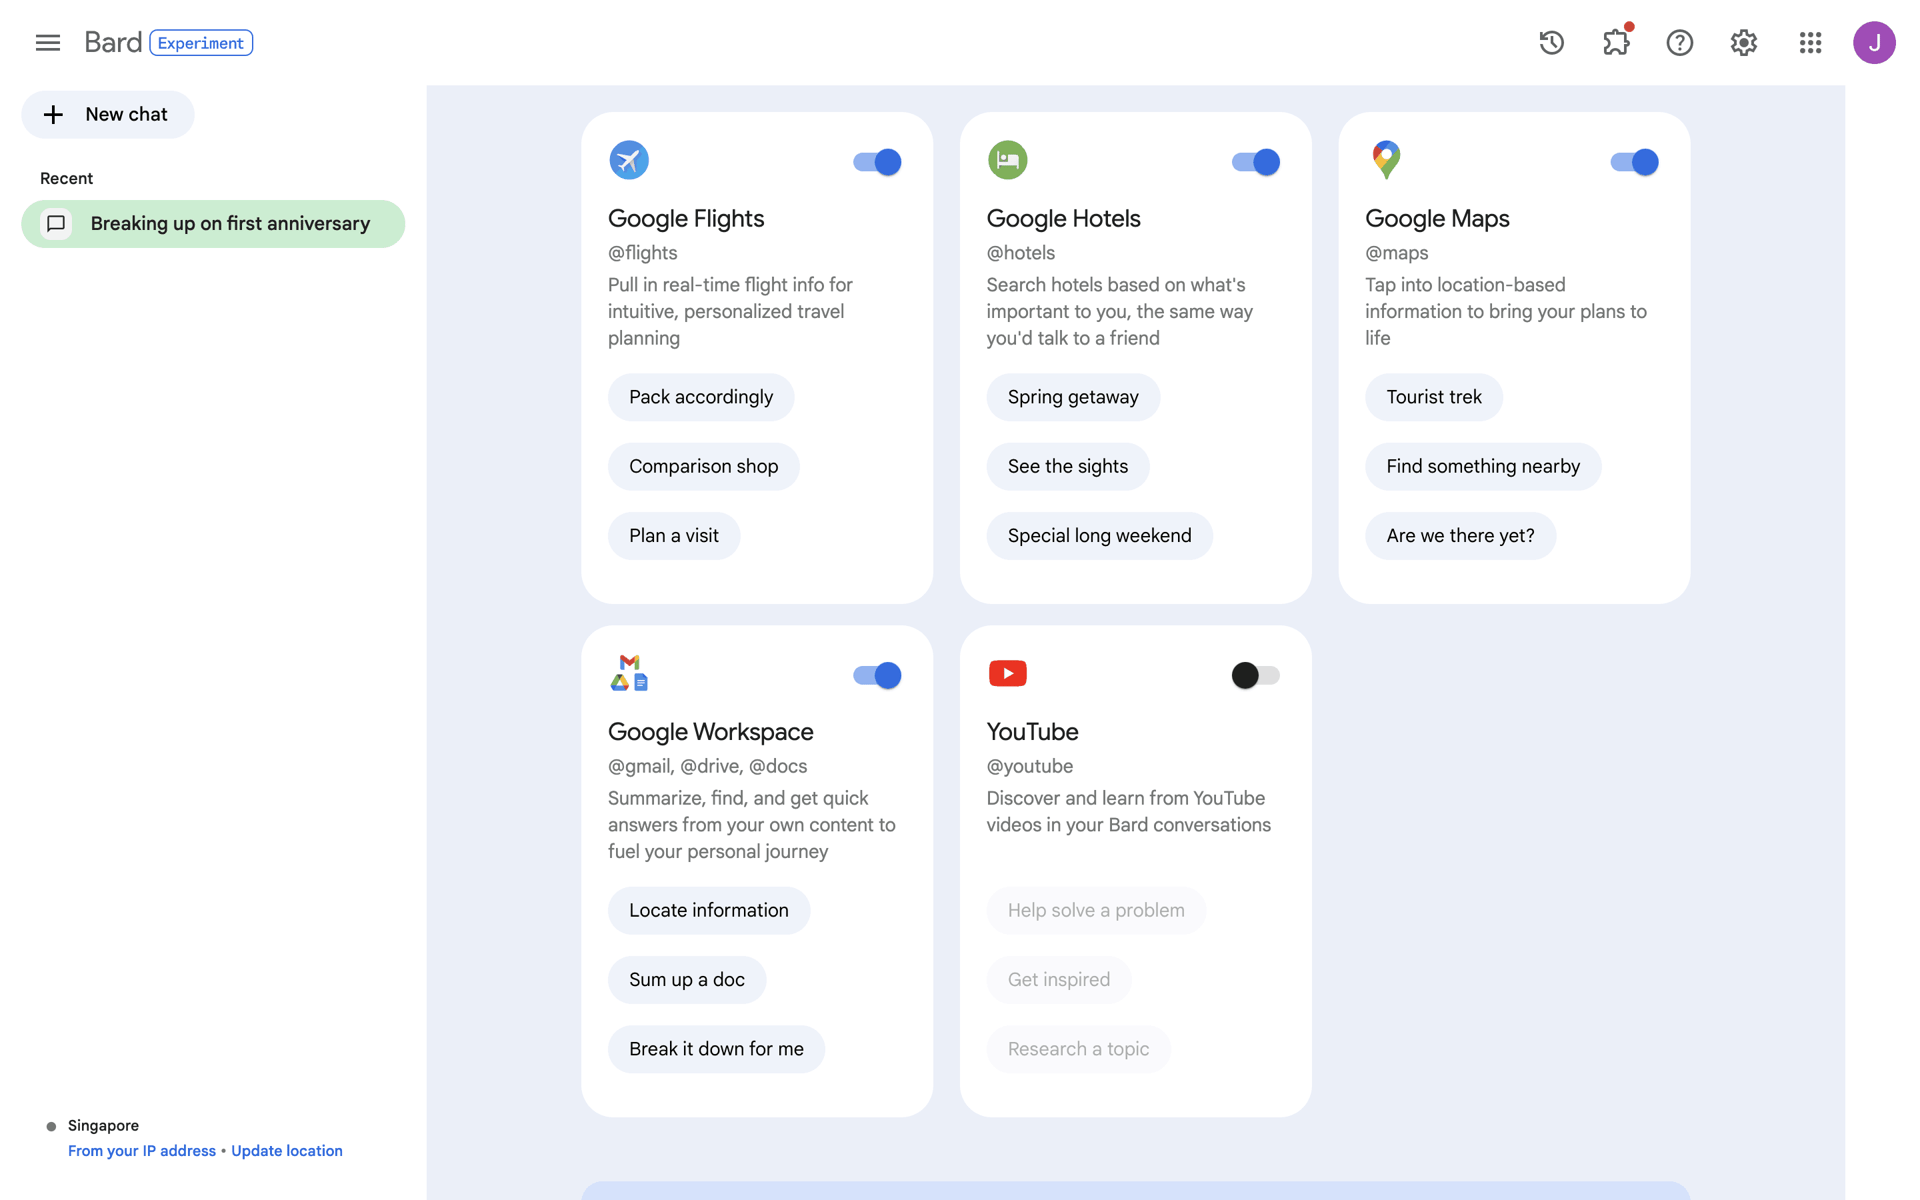Viewport: 1920px width, 1200px height.
Task: Disable the Google Hotels extension toggle
Action: click(x=1255, y=162)
